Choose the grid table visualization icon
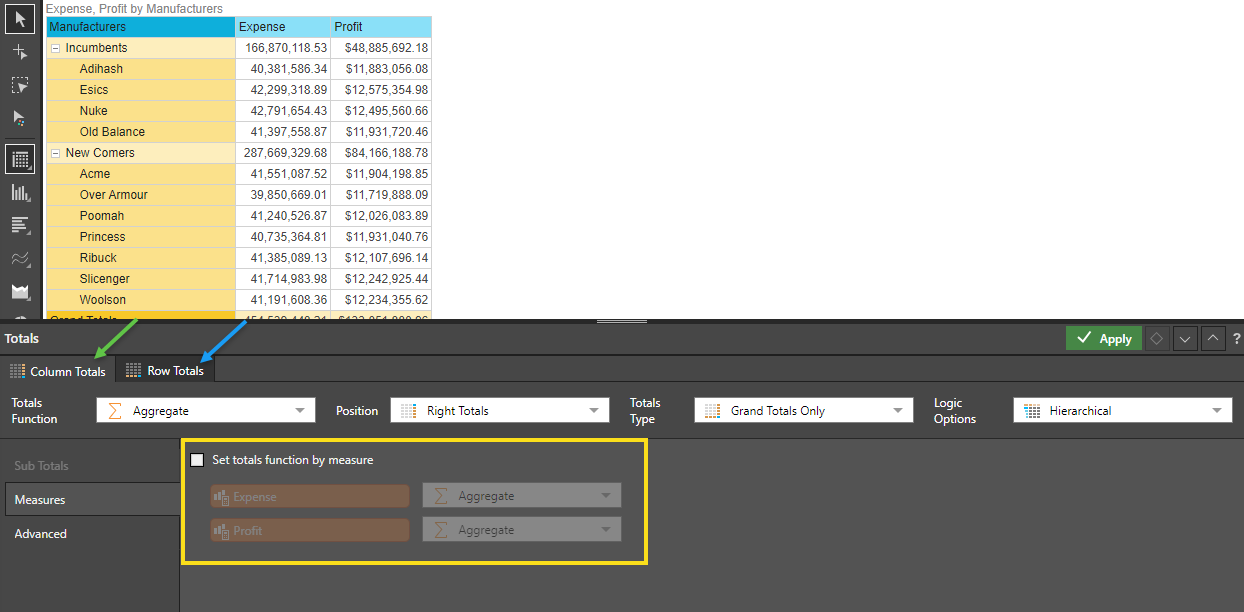 (19, 159)
